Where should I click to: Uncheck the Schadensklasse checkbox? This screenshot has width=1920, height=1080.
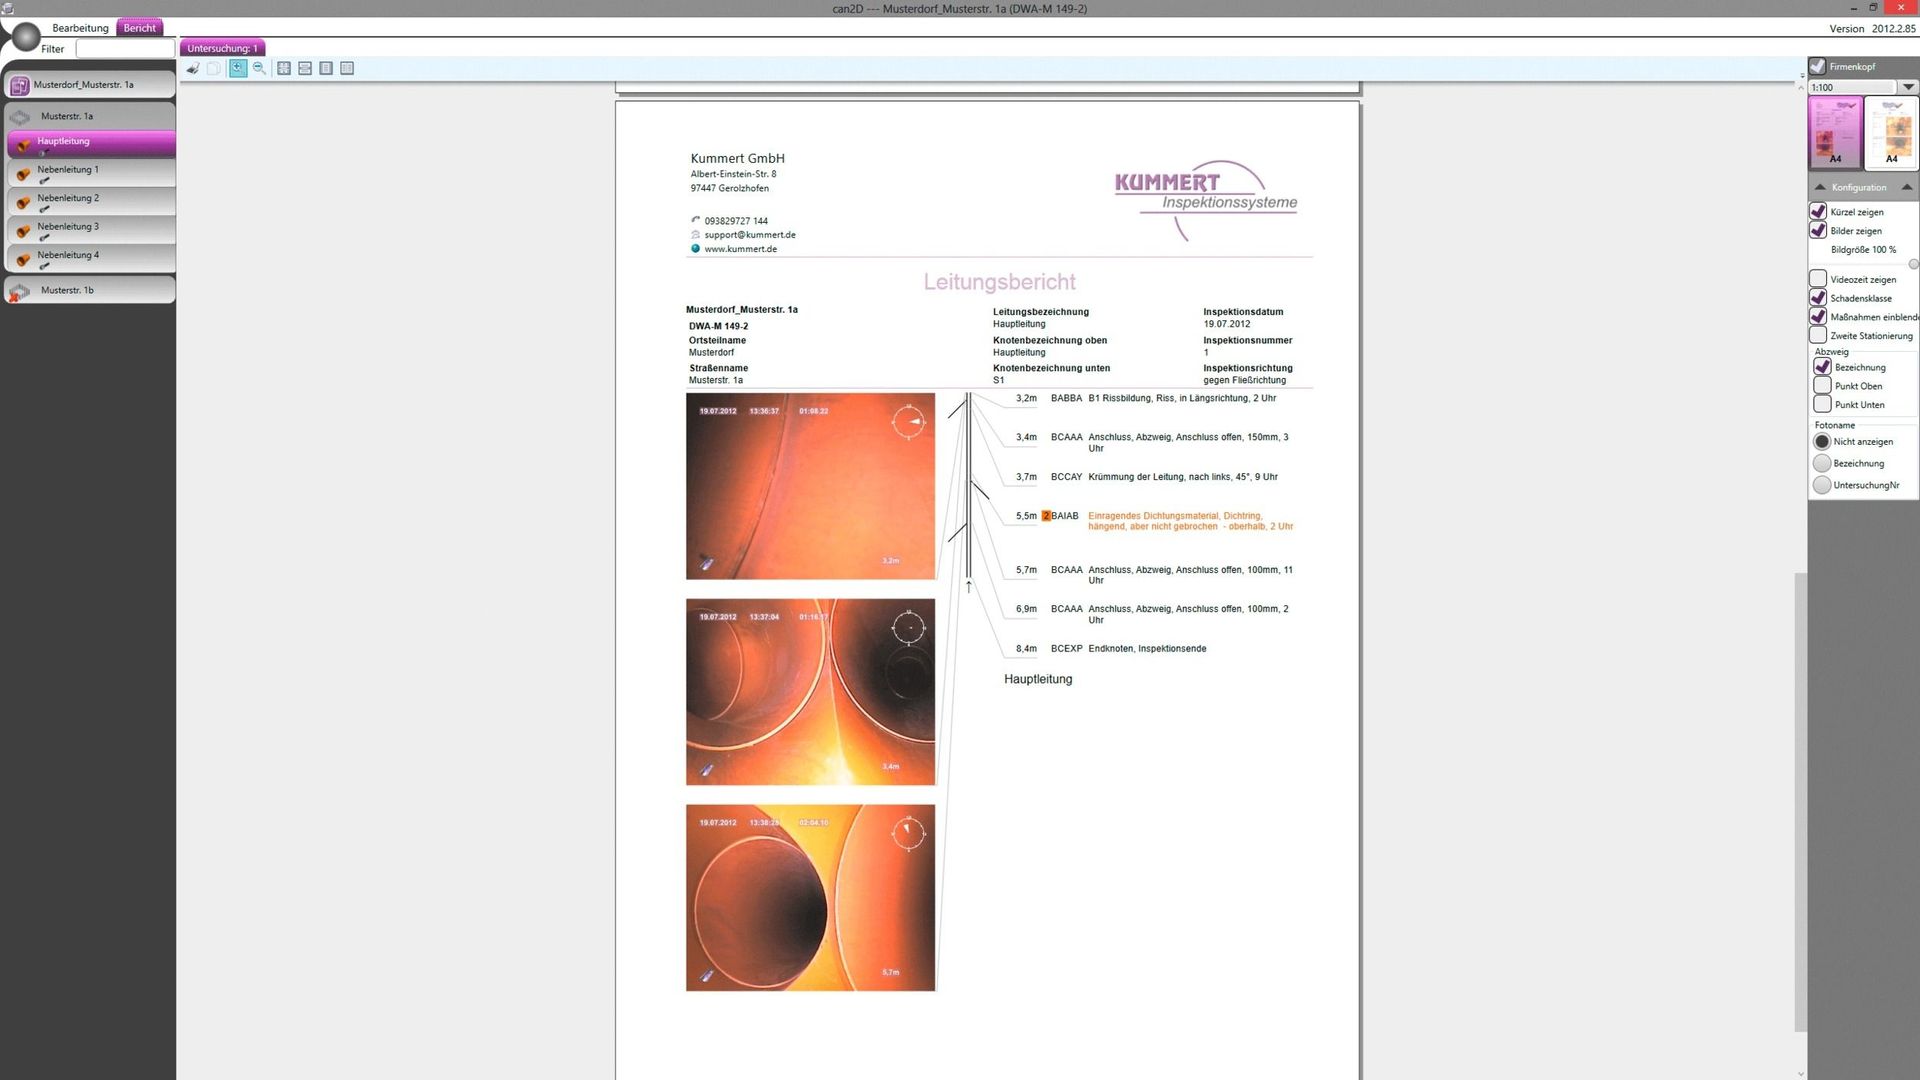1818,298
